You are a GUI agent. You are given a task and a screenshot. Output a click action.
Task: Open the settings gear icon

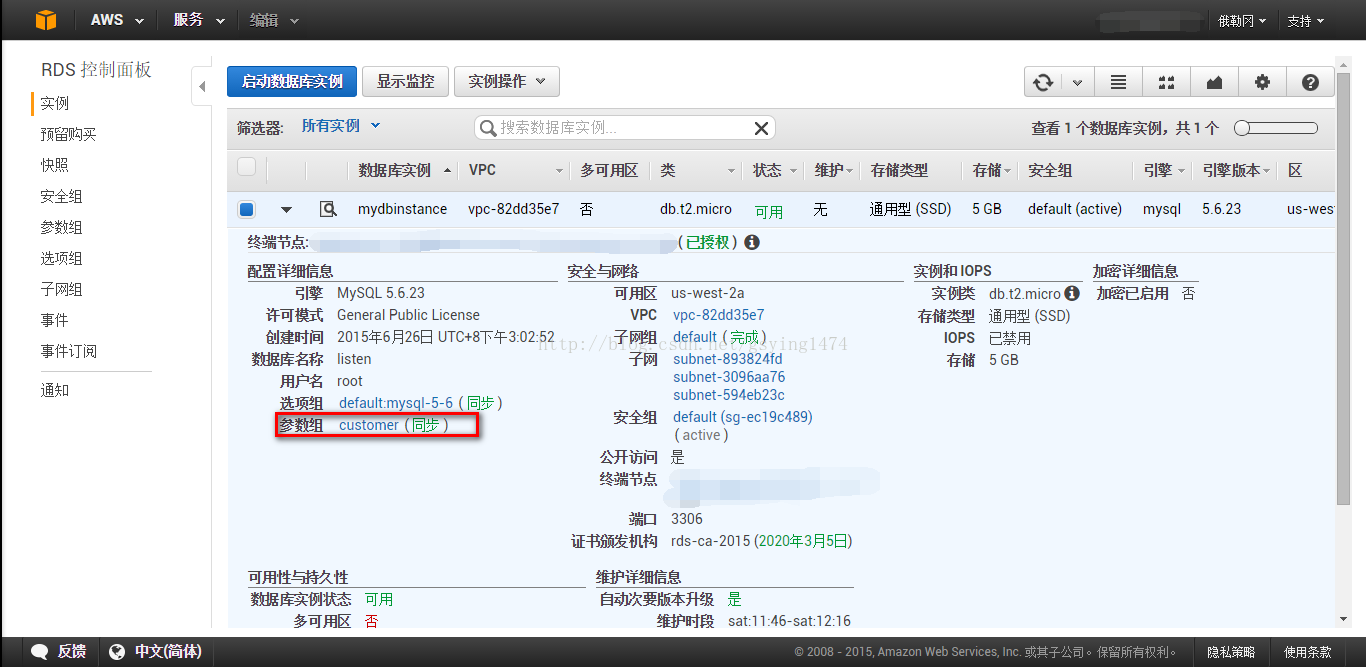pyautogui.click(x=1262, y=82)
